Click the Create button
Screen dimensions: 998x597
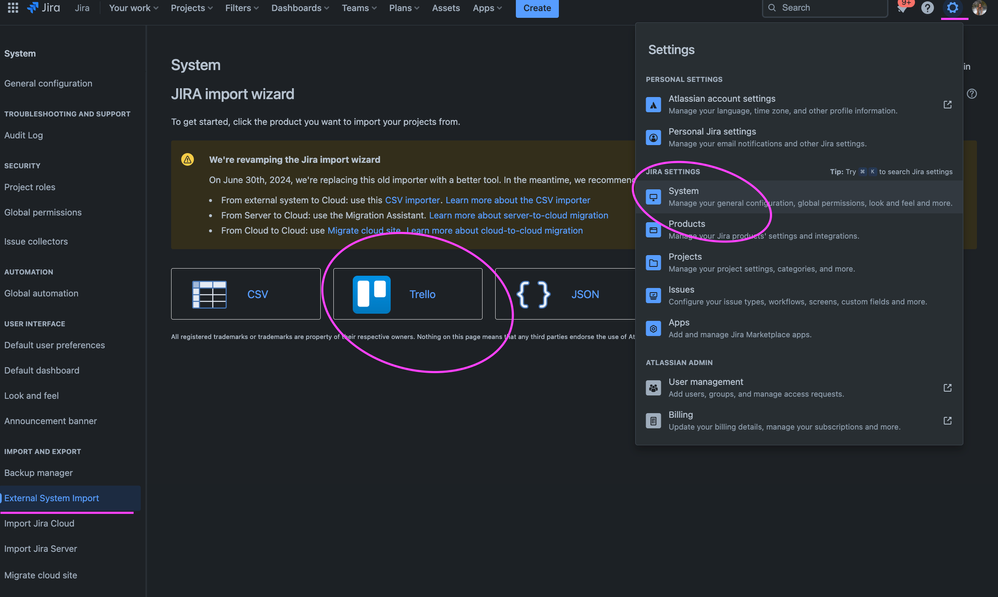[x=537, y=8]
